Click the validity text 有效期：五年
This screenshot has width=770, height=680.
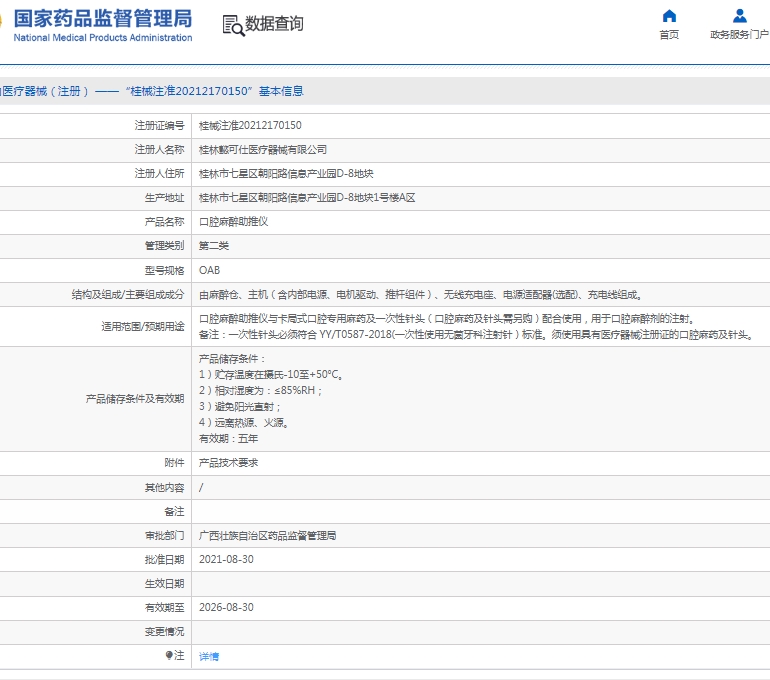228,439
